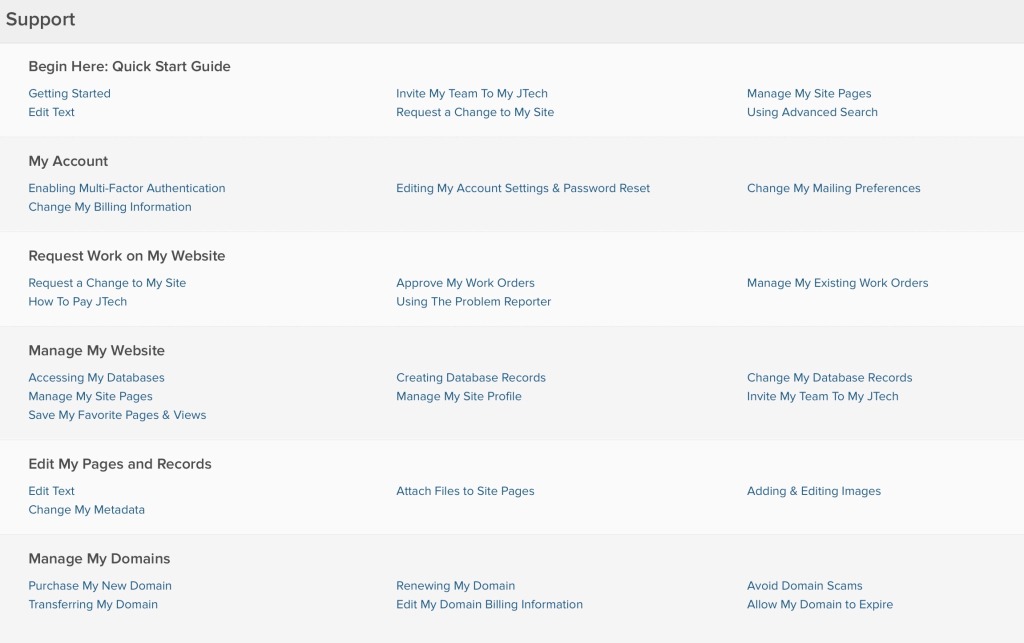Select Save My Favorite Pages & Views

(117, 415)
